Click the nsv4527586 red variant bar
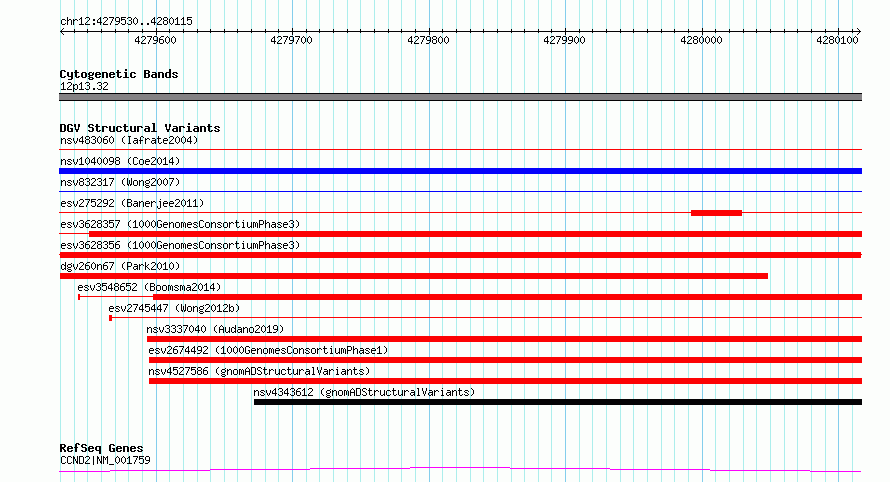This screenshot has width=890, height=482. click(x=506, y=381)
